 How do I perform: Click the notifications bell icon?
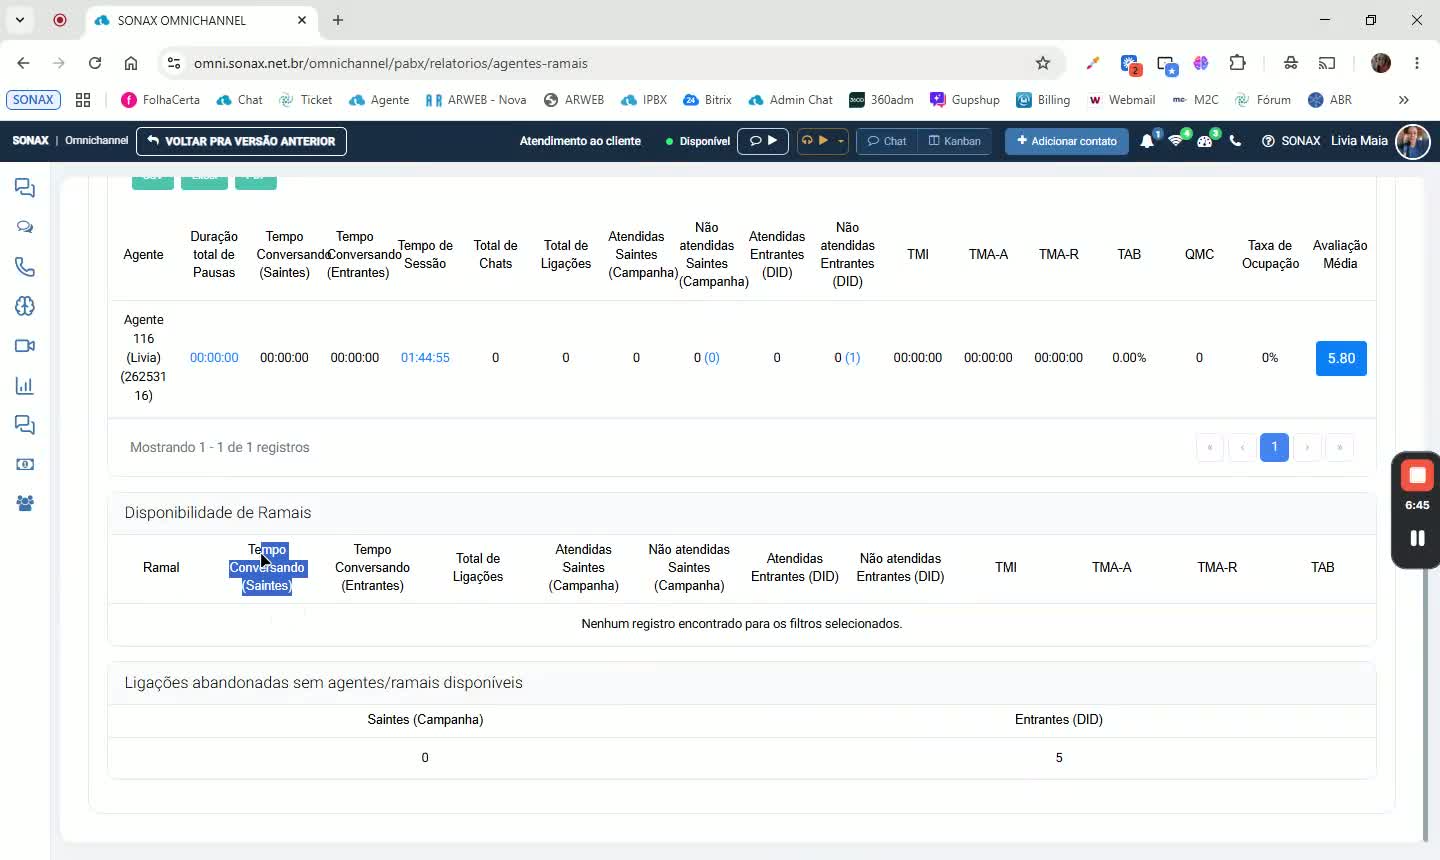click(1147, 141)
